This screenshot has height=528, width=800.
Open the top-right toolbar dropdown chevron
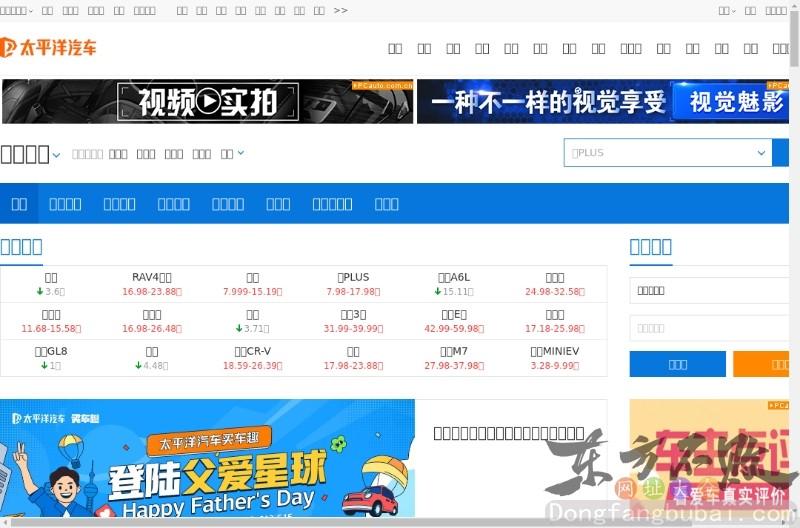(x=734, y=11)
